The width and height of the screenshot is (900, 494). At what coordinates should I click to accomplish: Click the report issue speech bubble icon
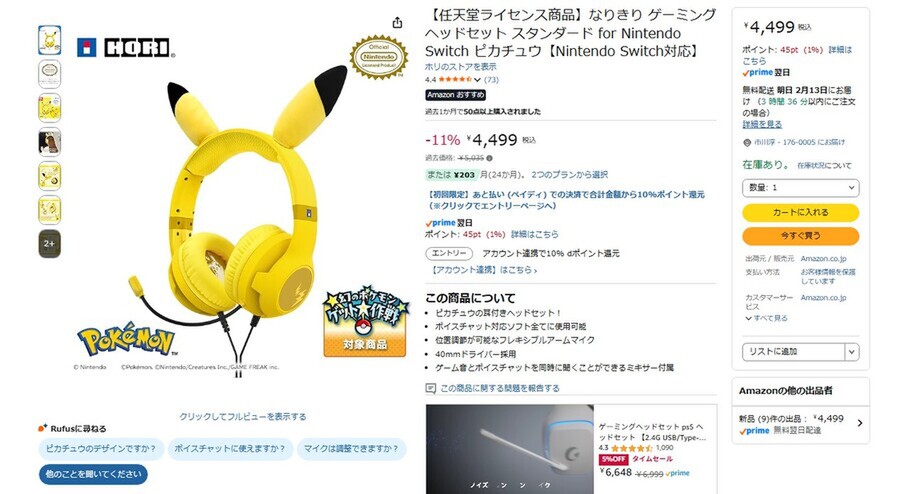pos(430,388)
